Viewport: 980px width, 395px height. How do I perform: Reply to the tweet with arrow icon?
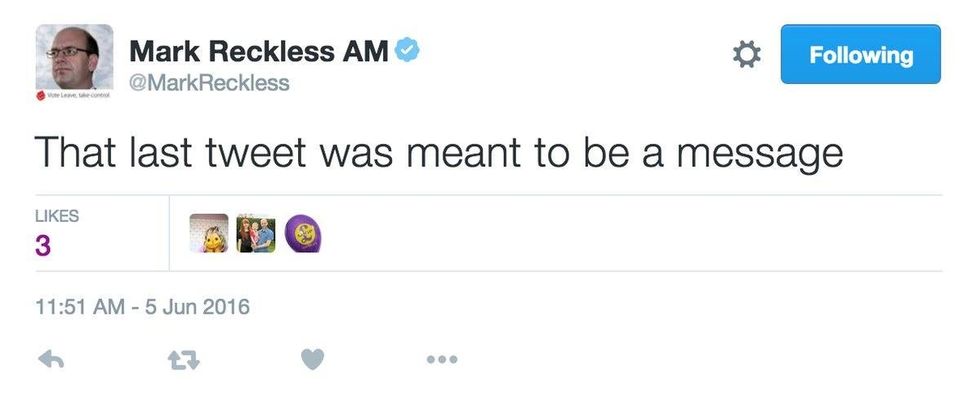coord(51,359)
